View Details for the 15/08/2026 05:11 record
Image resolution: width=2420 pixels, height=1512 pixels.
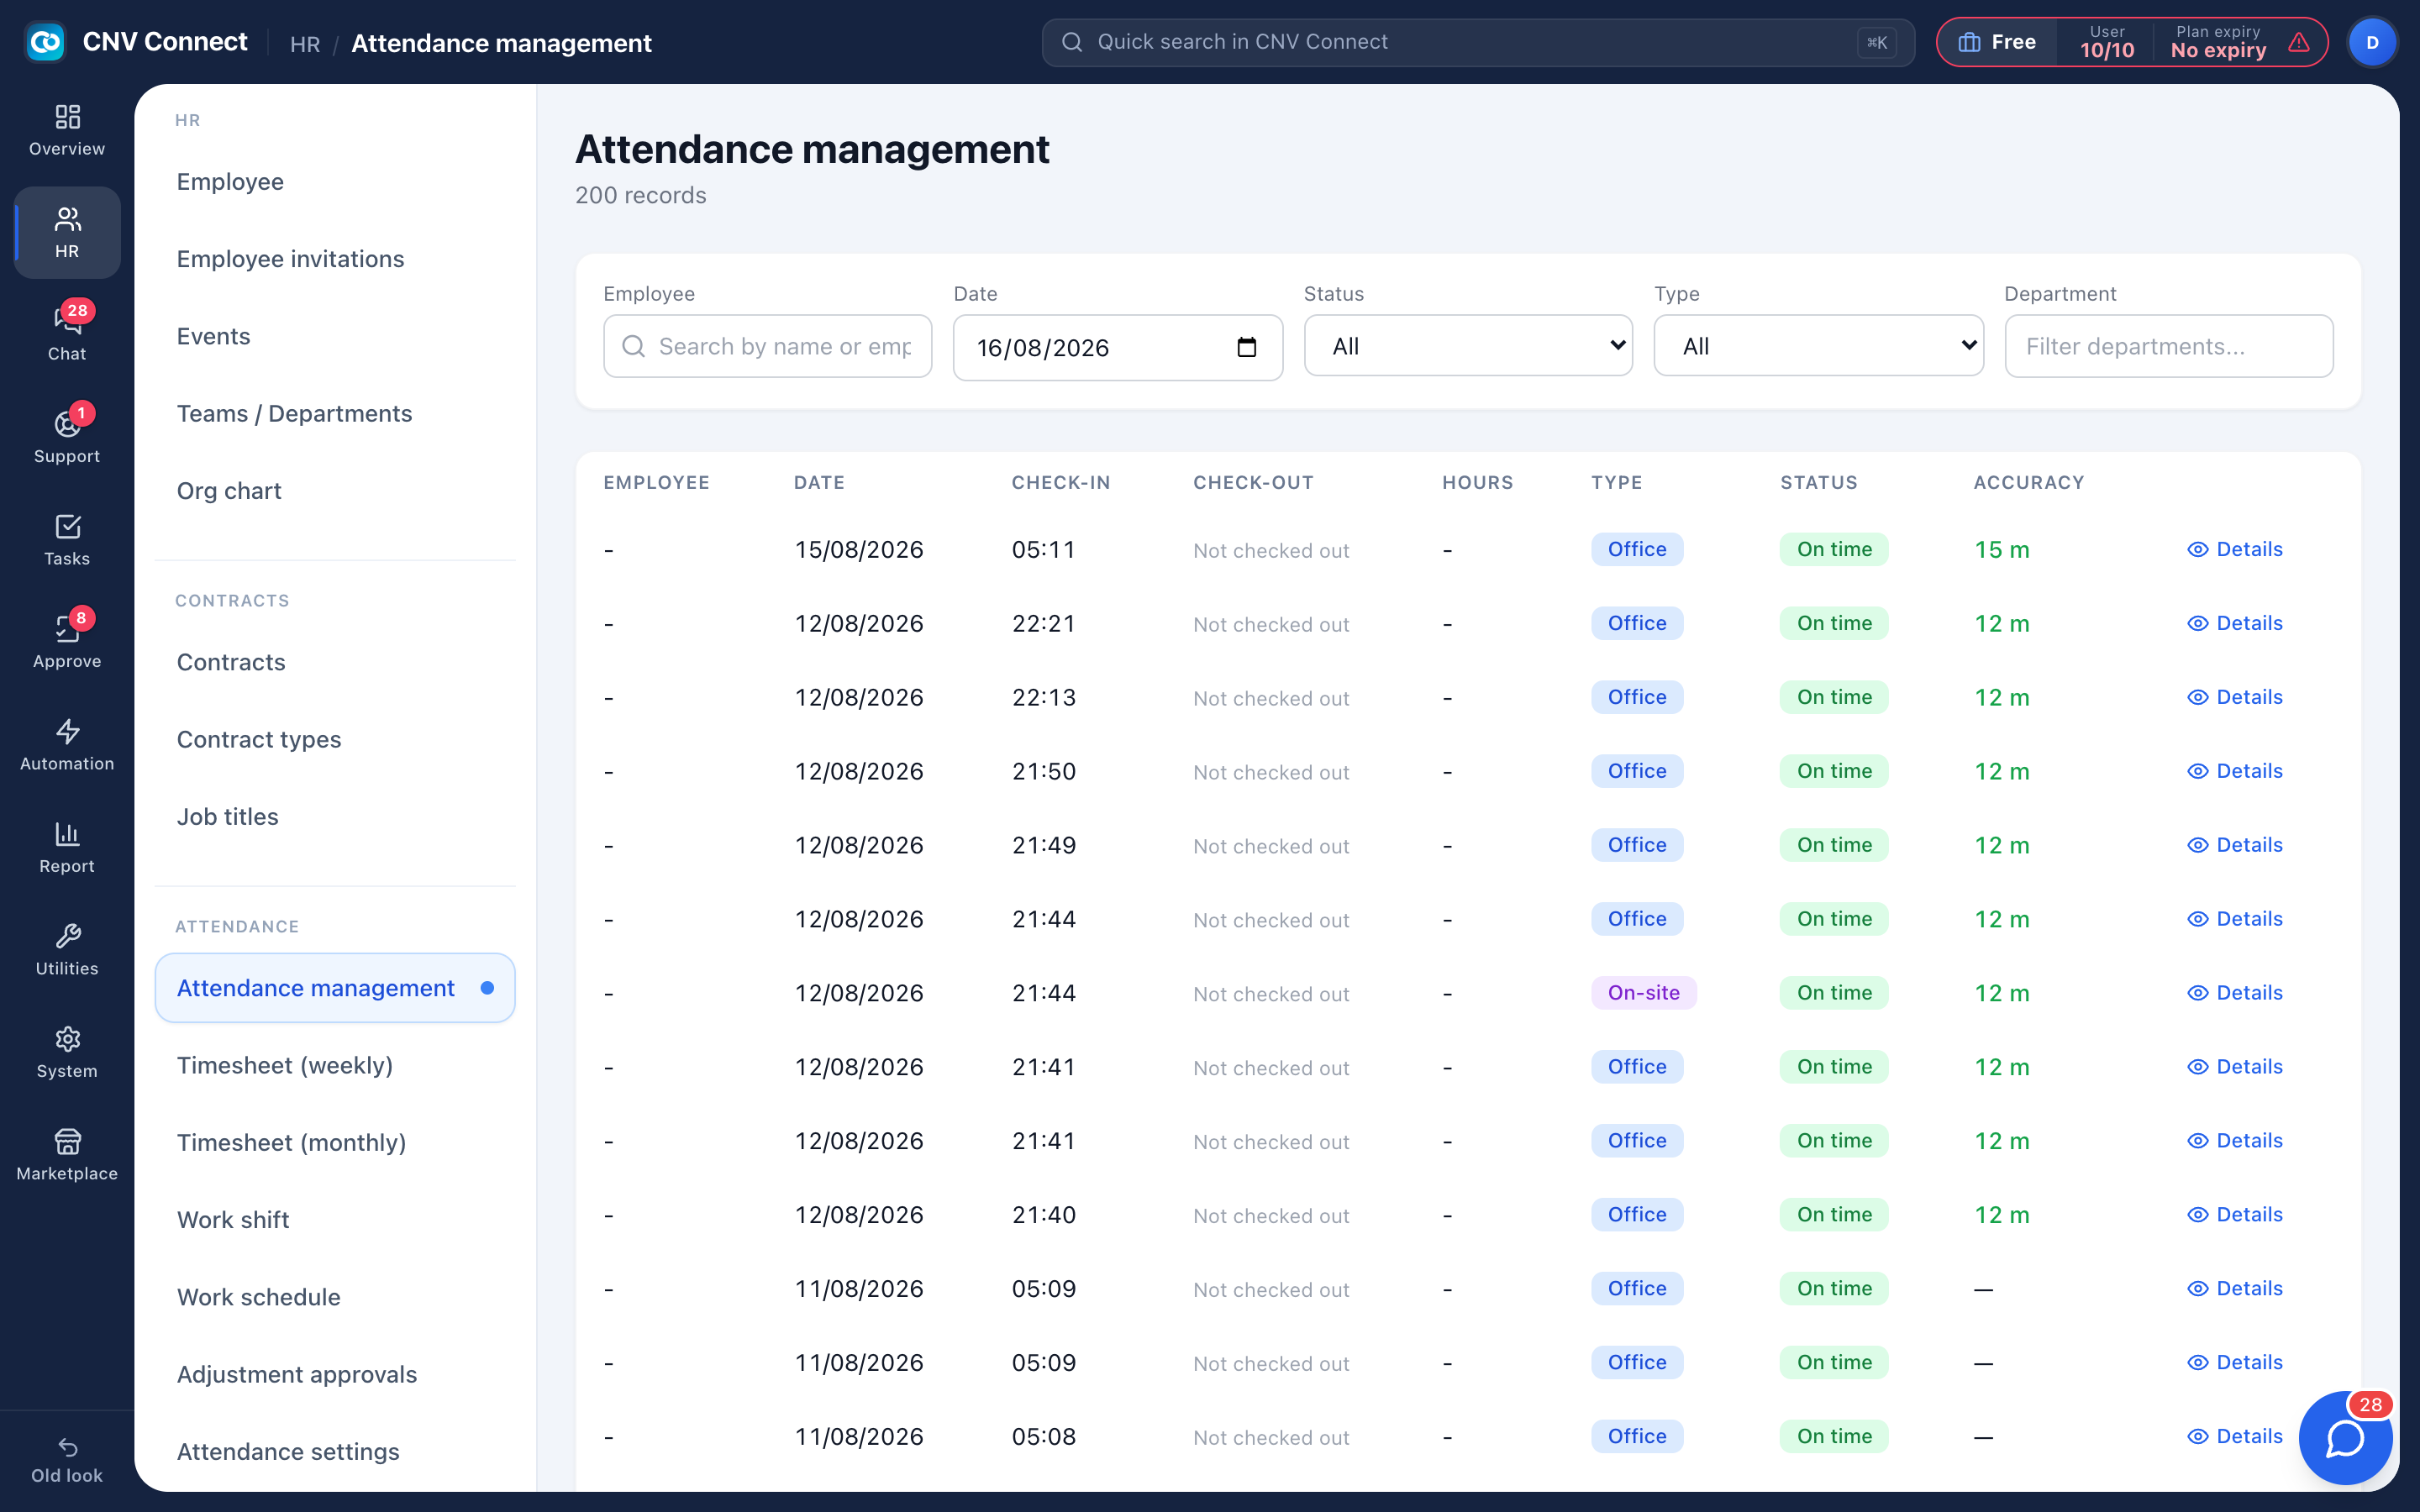tap(2235, 549)
